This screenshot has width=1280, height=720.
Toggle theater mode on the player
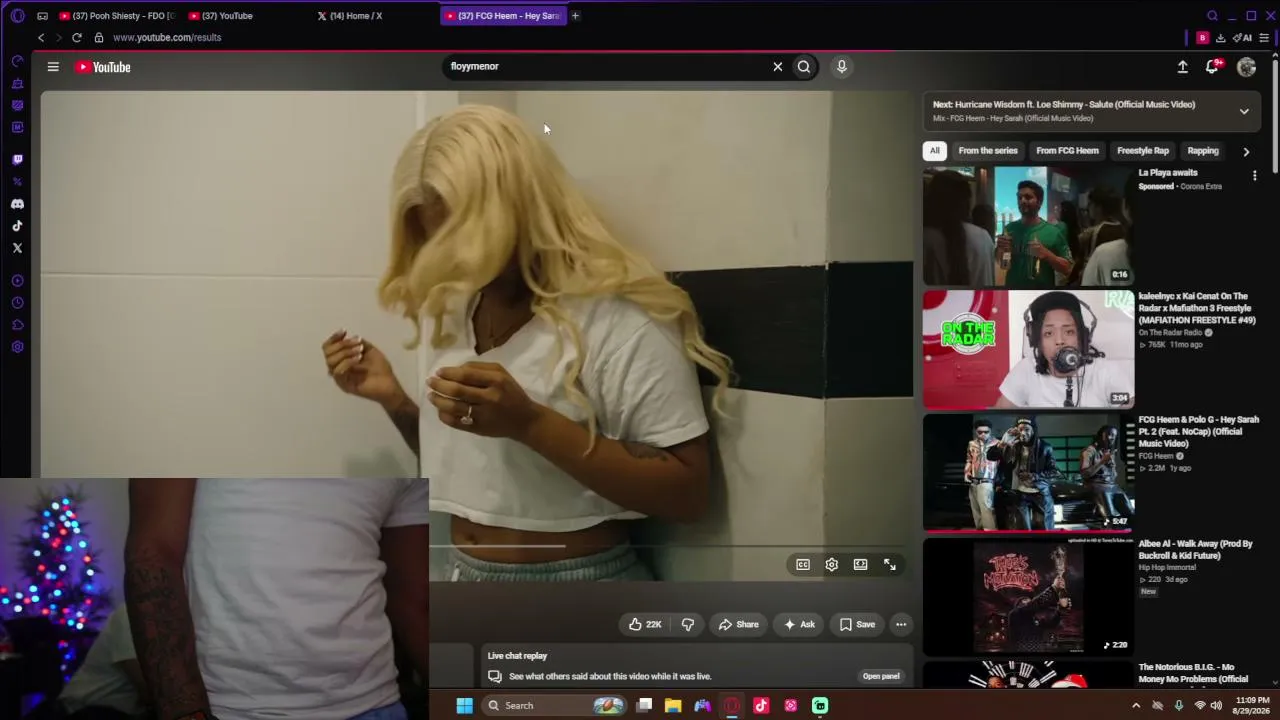pyautogui.click(x=860, y=565)
